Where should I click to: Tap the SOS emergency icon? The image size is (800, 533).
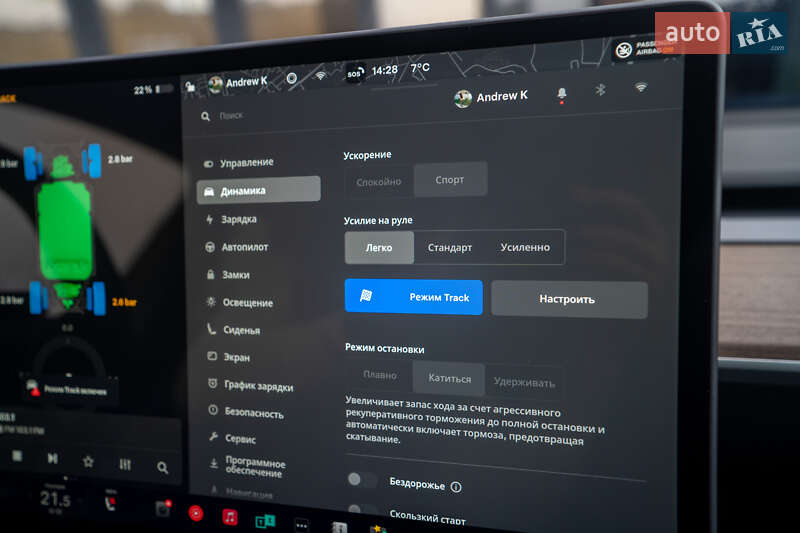pyautogui.click(x=355, y=73)
